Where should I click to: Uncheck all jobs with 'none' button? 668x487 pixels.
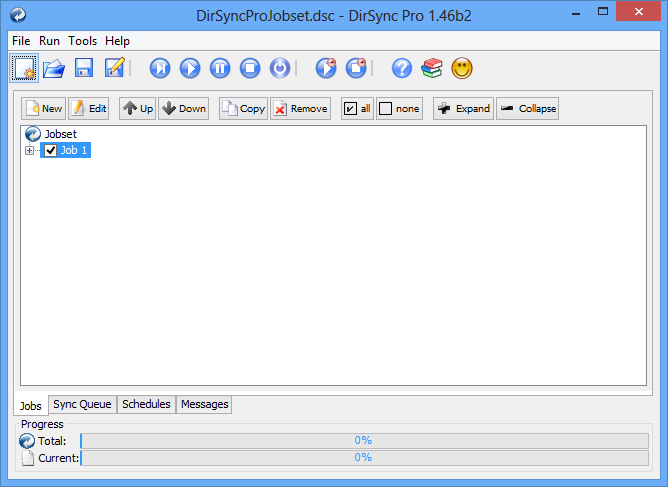400,109
